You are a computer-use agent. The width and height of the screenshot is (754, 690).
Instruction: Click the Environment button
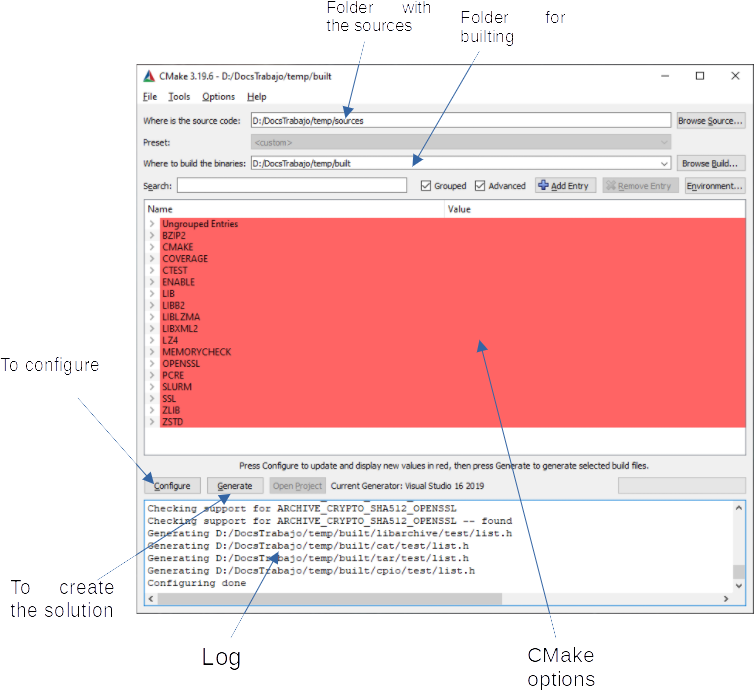715,186
